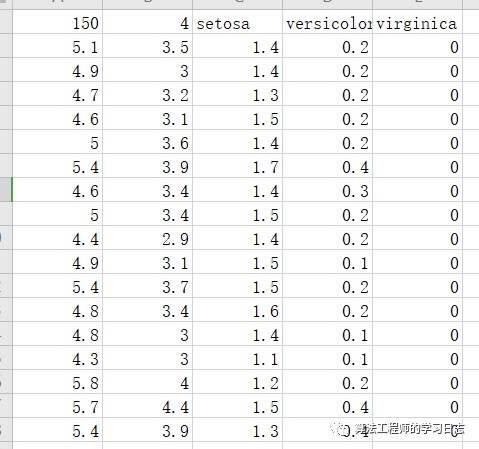Click the cell showing 3.7
479x449 pixels.
pyautogui.click(x=147, y=286)
